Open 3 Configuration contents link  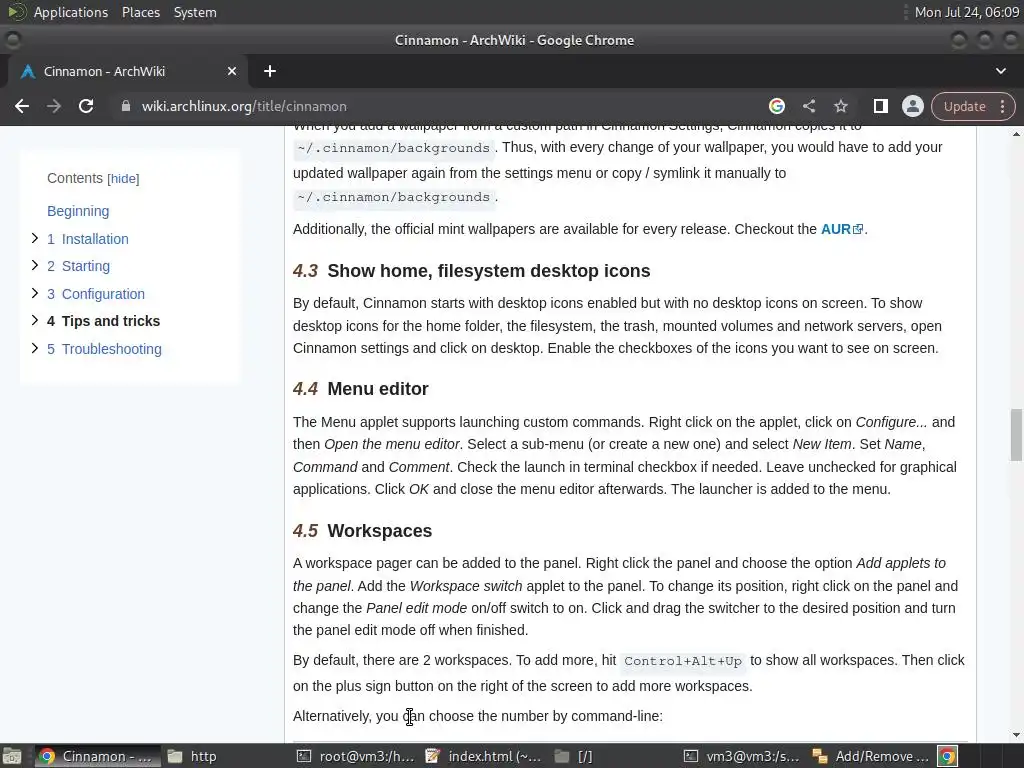coord(96,294)
